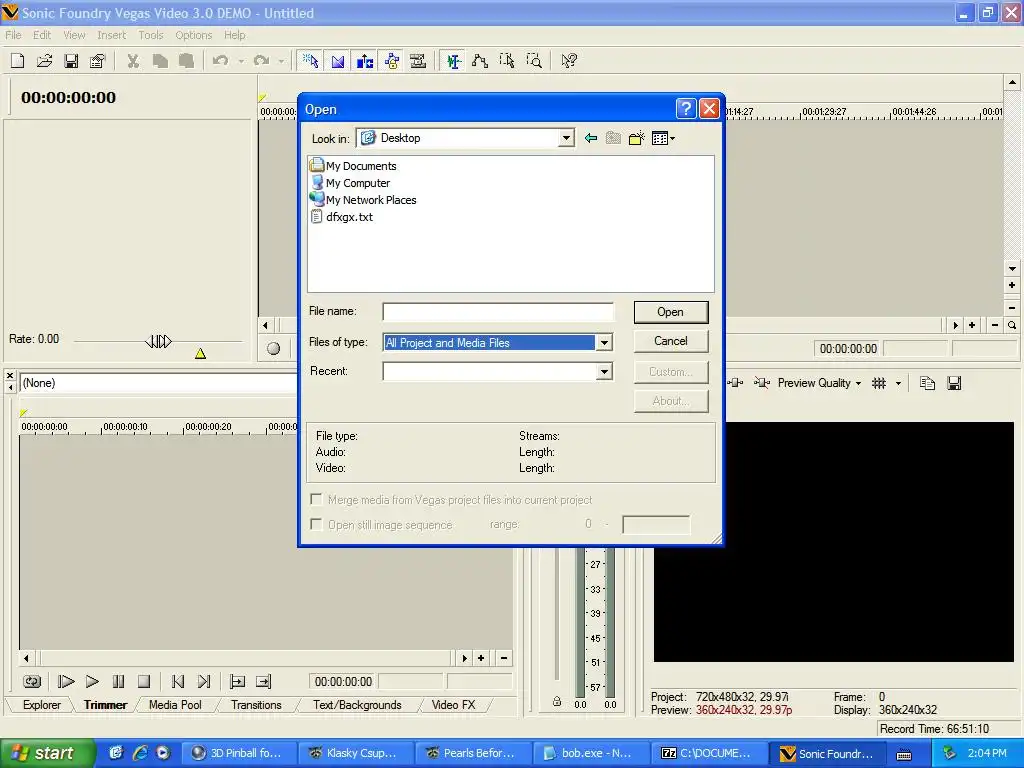Viewport: 1024px width, 768px height.
Task: Click the Windows start button
Action: (x=46, y=753)
